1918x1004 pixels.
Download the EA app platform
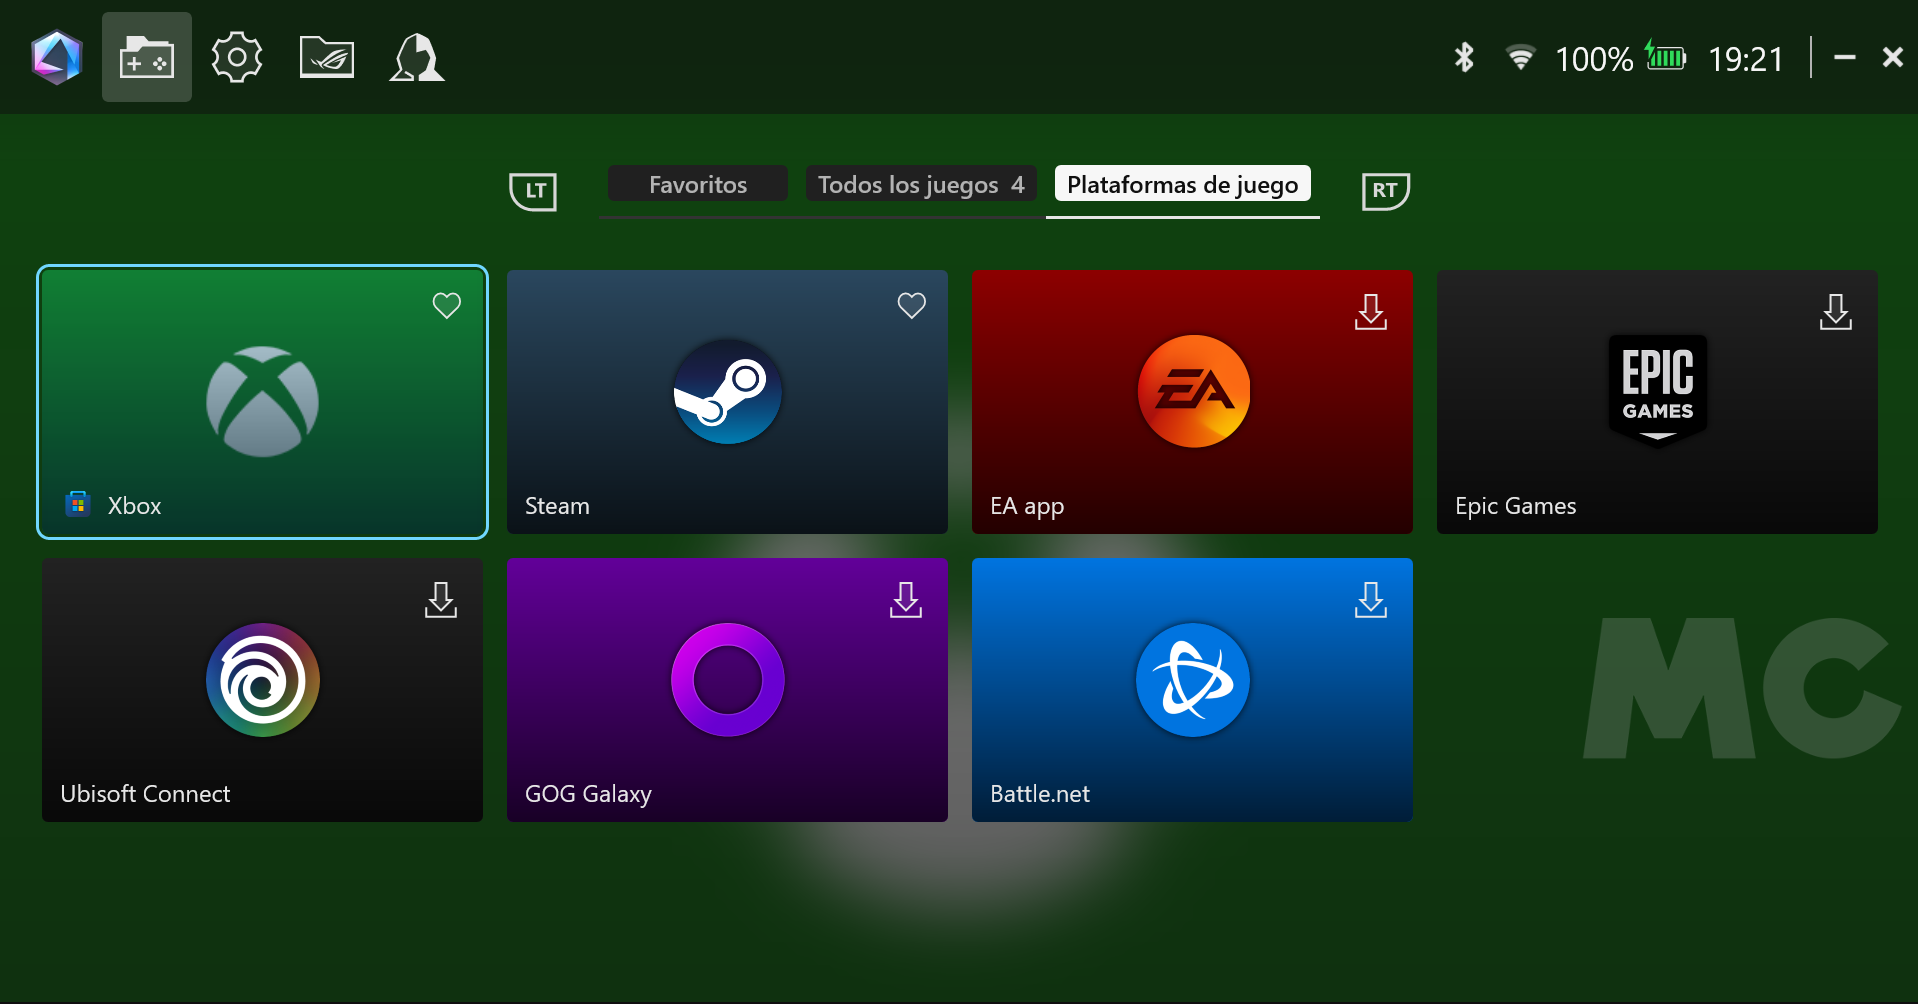(x=1370, y=312)
